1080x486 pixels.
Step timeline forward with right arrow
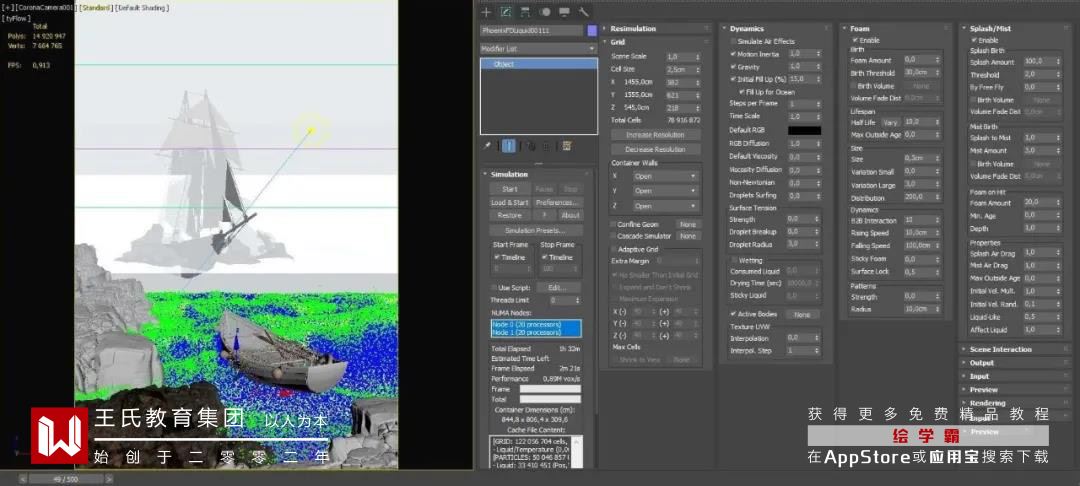(x=109, y=479)
